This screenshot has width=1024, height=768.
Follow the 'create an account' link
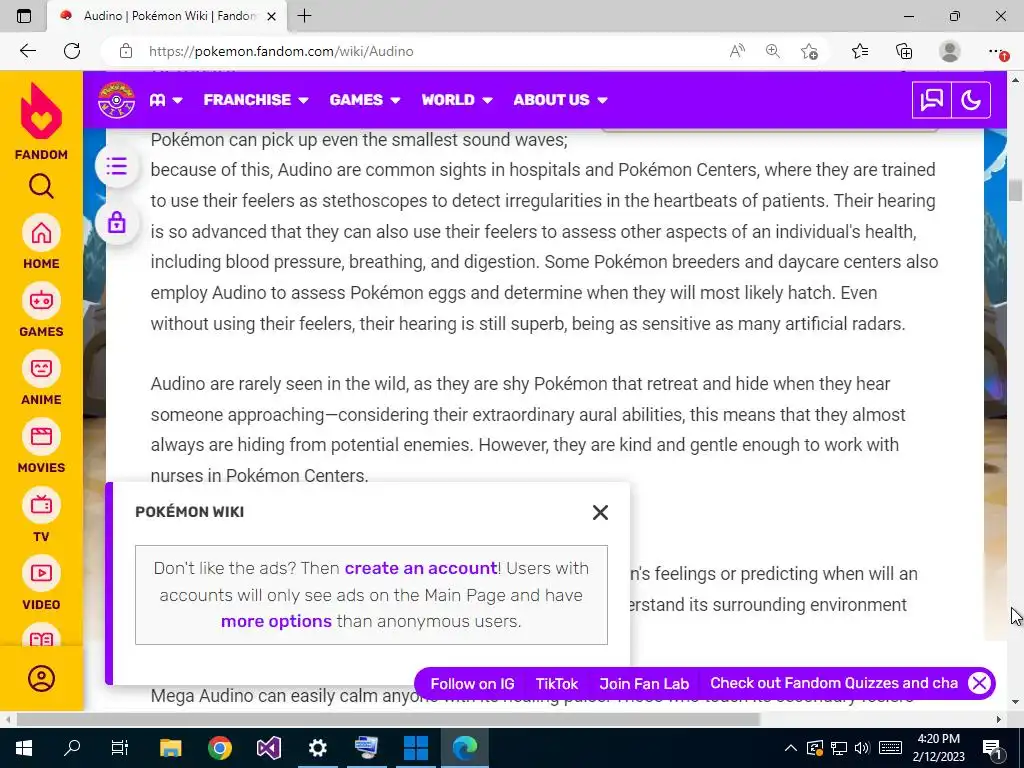[421, 568]
